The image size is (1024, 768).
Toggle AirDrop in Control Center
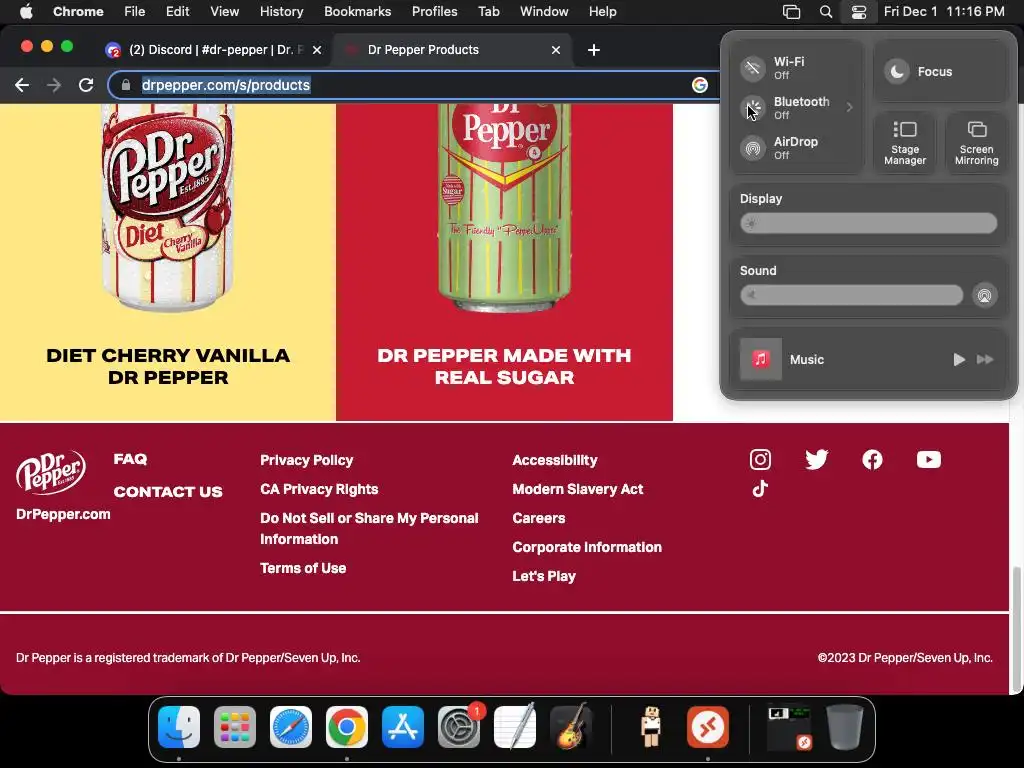(753, 148)
